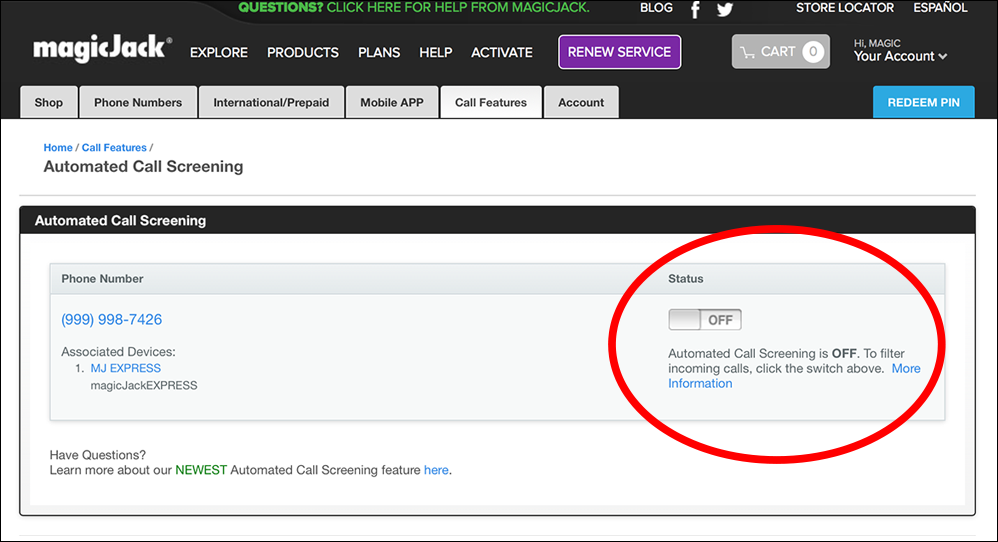Click the More Information link
The height and width of the screenshot is (542, 998).
pos(905,368)
